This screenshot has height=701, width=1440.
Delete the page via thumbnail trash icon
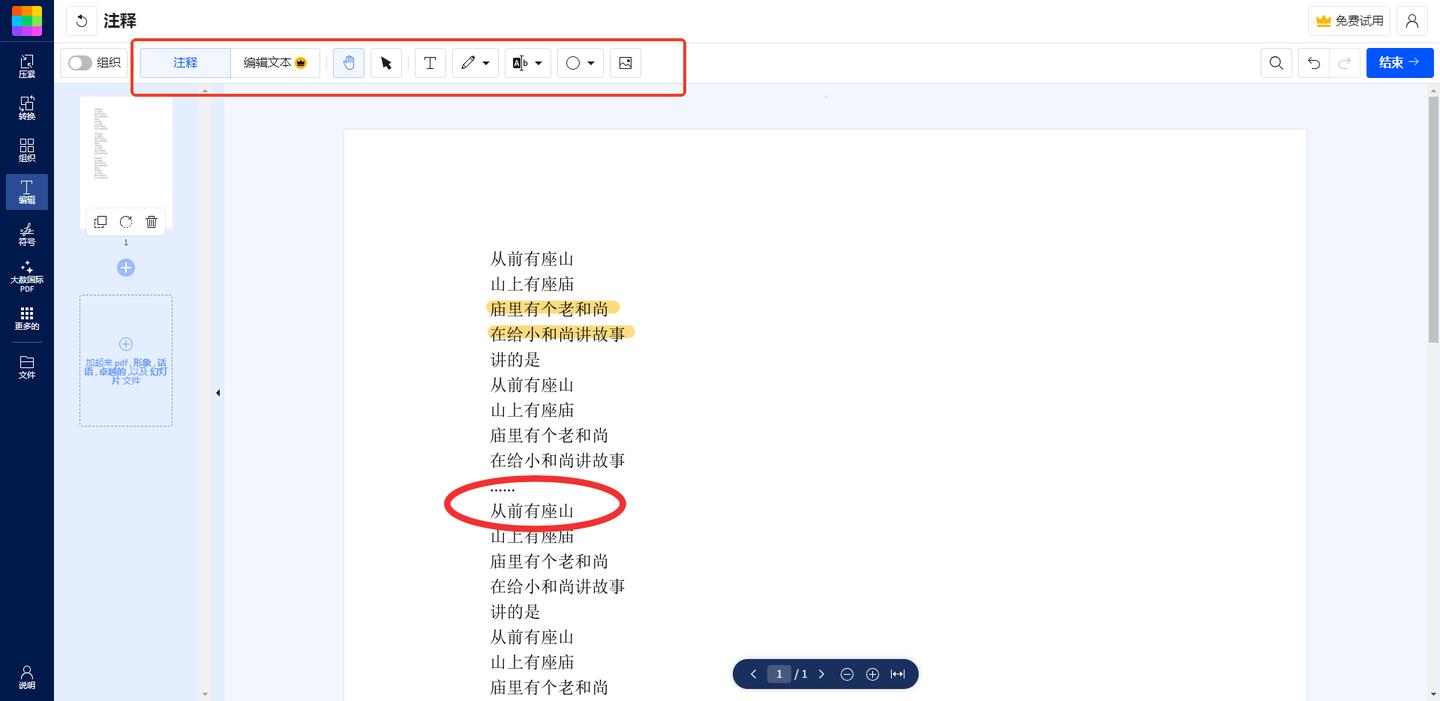point(151,222)
